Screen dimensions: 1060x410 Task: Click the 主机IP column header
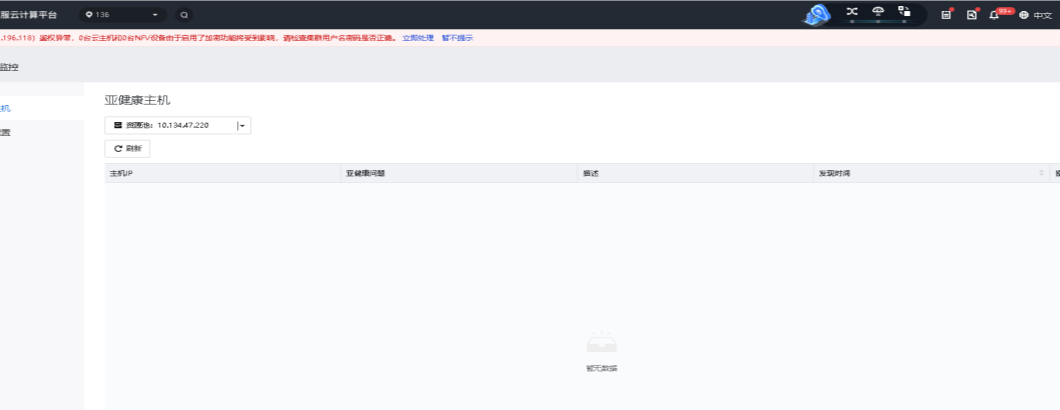click(222, 173)
